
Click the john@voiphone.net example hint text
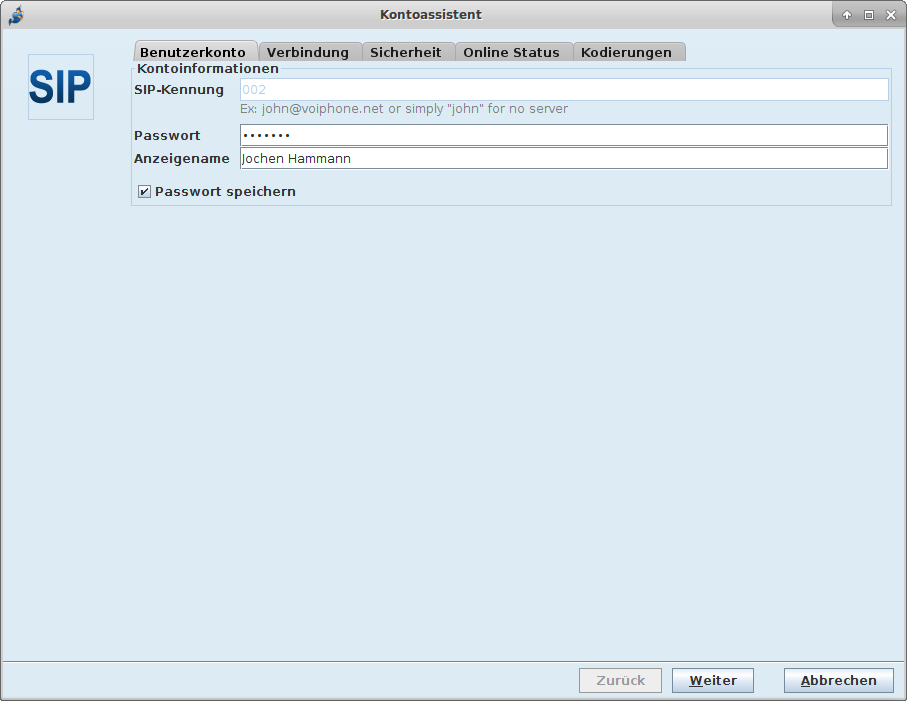click(x=404, y=109)
